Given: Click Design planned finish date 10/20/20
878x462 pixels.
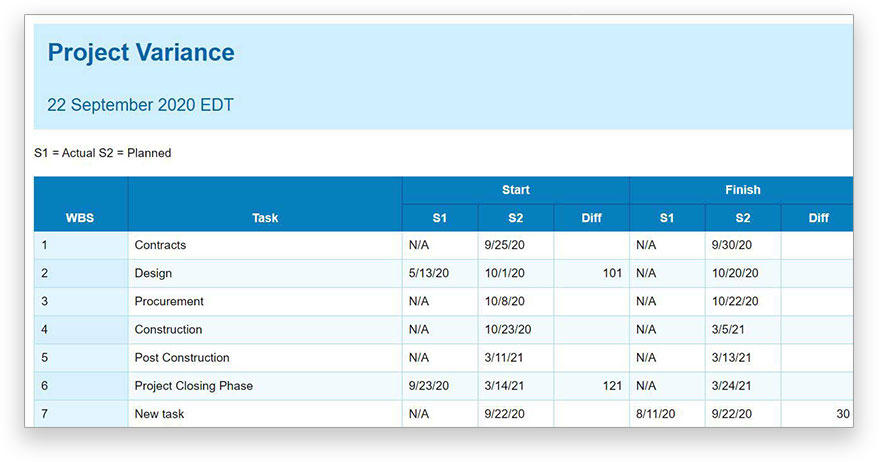Looking at the screenshot, I should [x=735, y=273].
